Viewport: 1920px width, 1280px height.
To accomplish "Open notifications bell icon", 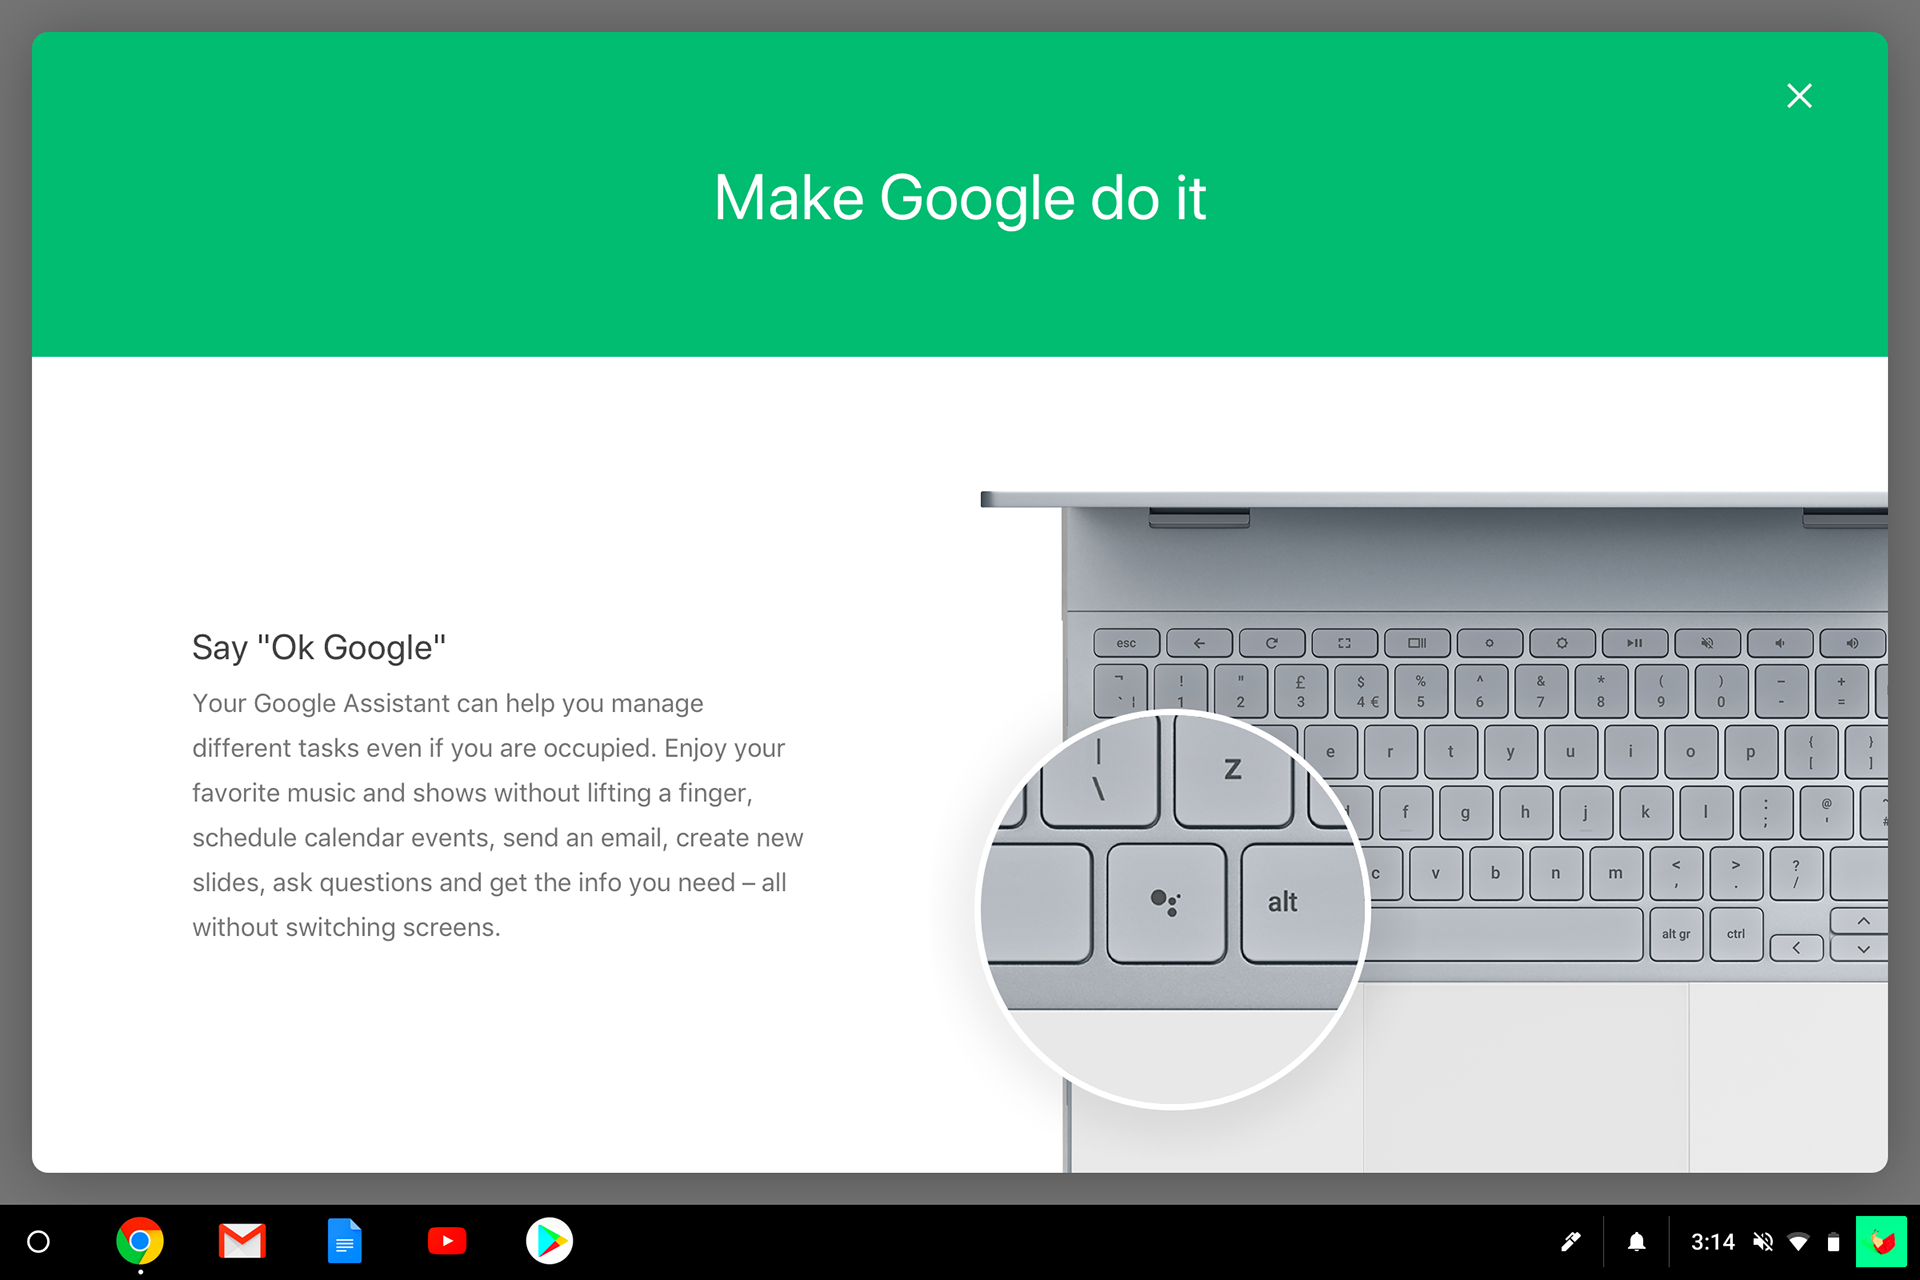I will (x=1636, y=1242).
